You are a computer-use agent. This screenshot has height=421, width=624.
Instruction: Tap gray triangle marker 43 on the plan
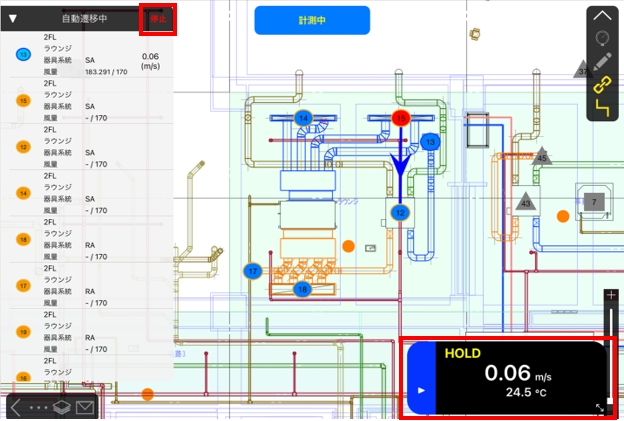526,203
